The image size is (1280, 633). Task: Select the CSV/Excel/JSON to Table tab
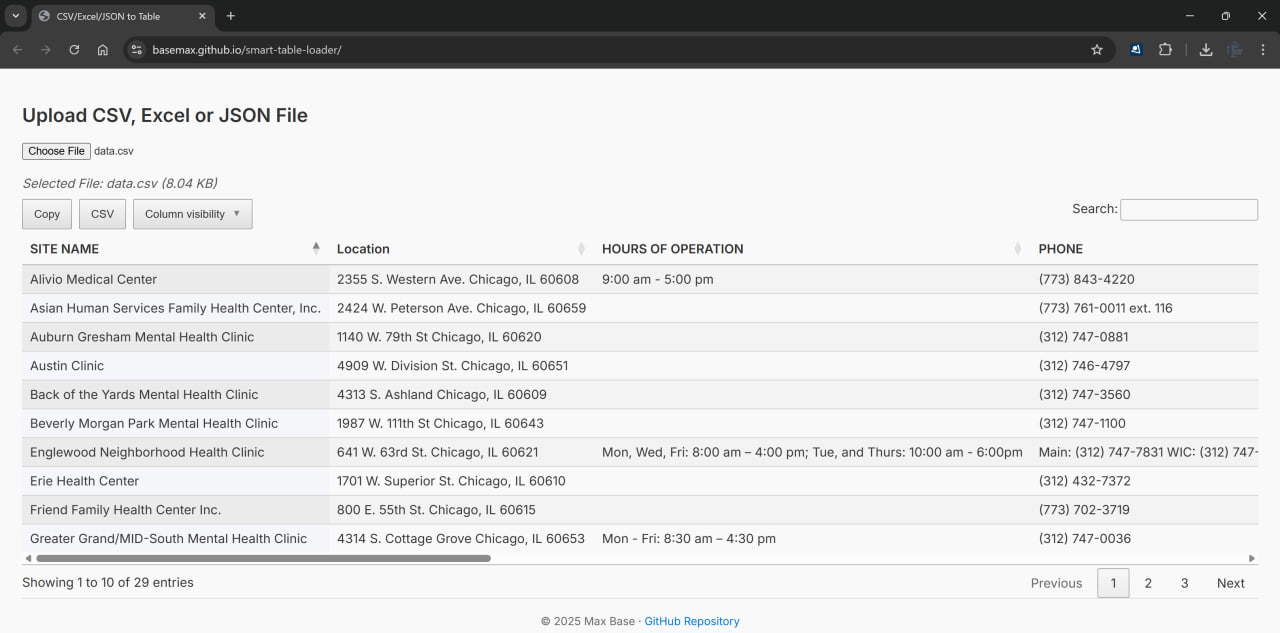121,17
